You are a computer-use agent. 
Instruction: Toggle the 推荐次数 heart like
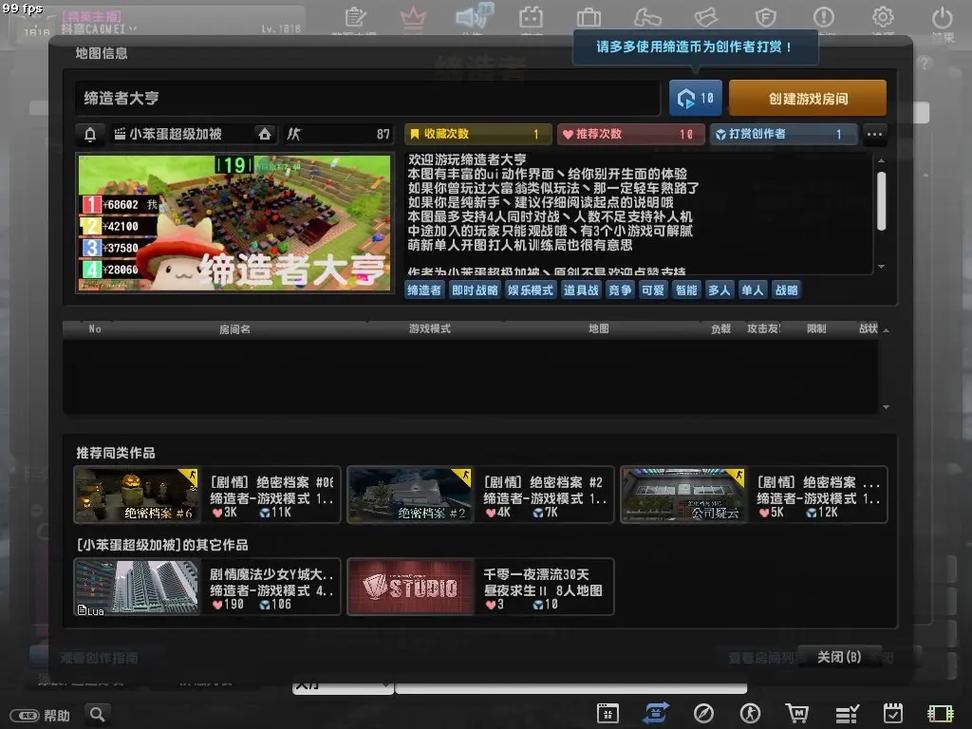tap(630, 134)
